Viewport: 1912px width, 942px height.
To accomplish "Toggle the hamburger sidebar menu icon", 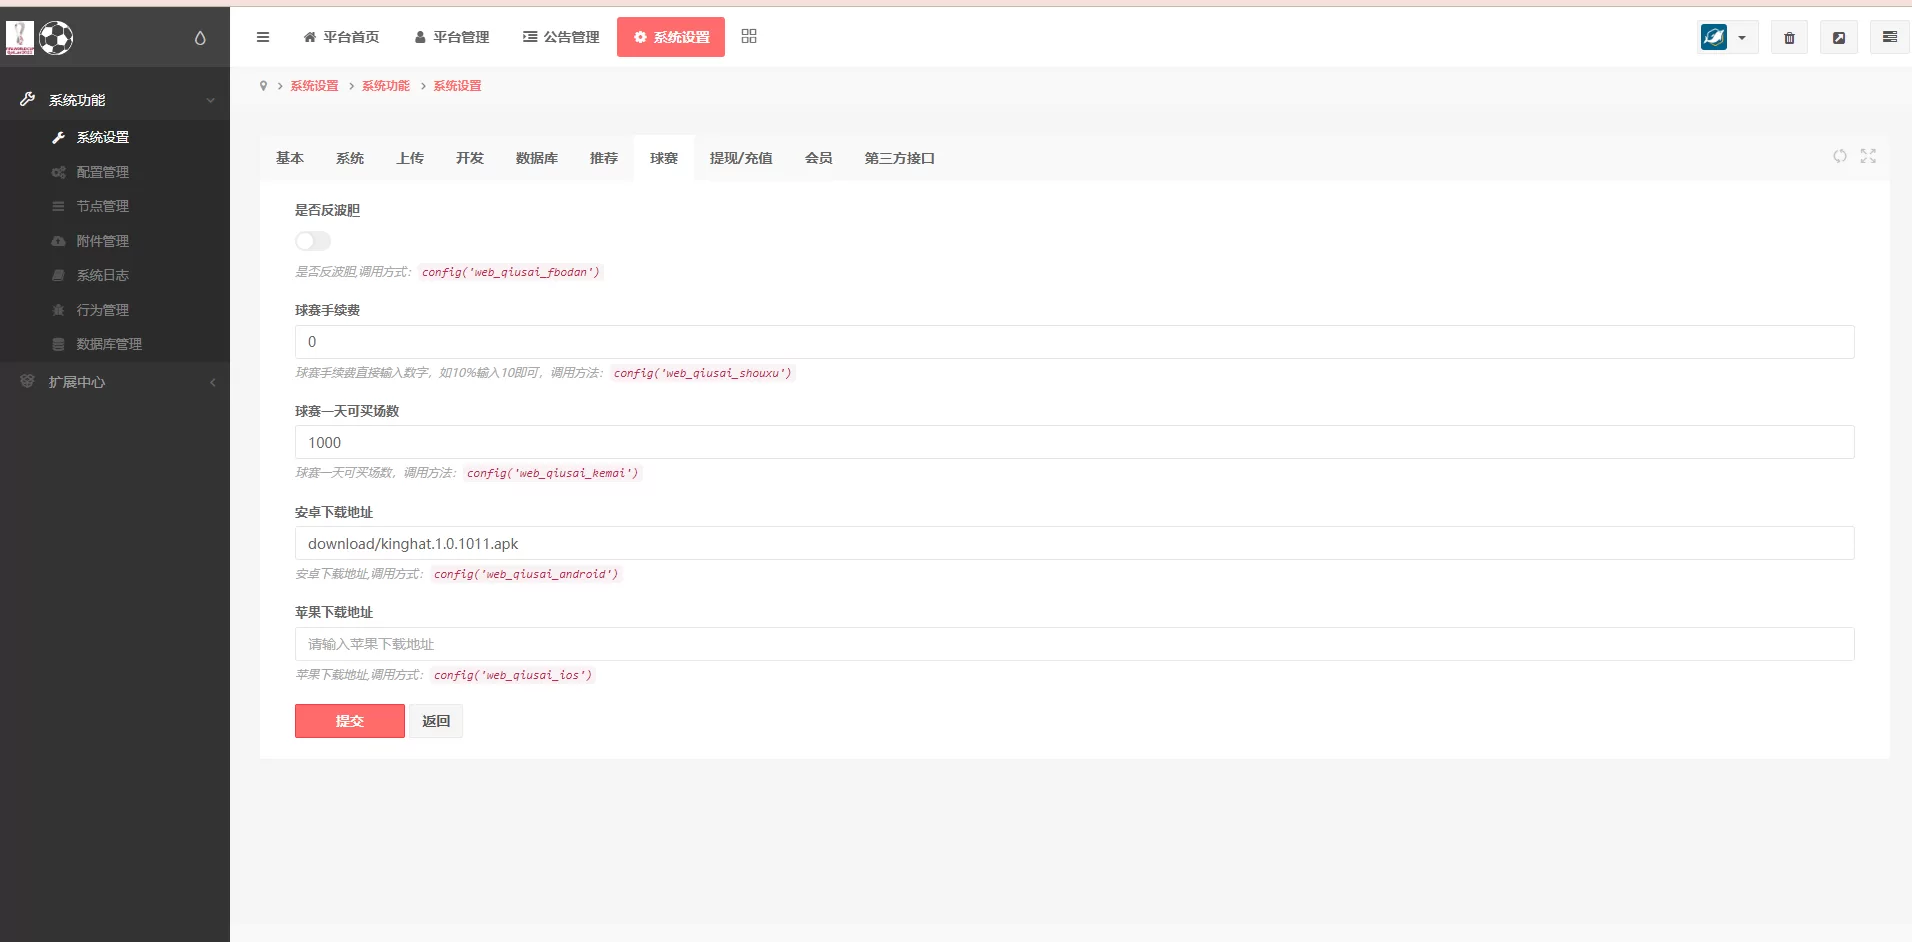I will click(x=263, y=37).
